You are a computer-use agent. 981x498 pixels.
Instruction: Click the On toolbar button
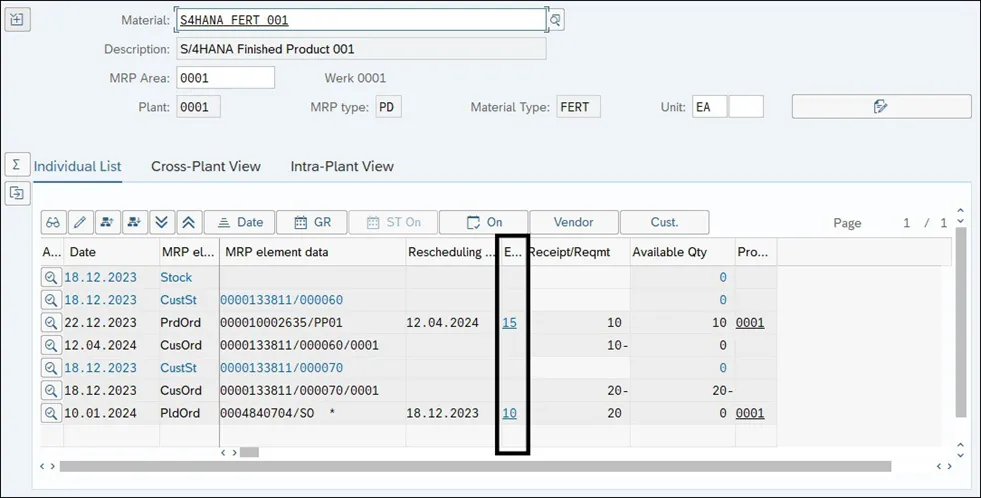pyautogui.click(x=484, y=222)
